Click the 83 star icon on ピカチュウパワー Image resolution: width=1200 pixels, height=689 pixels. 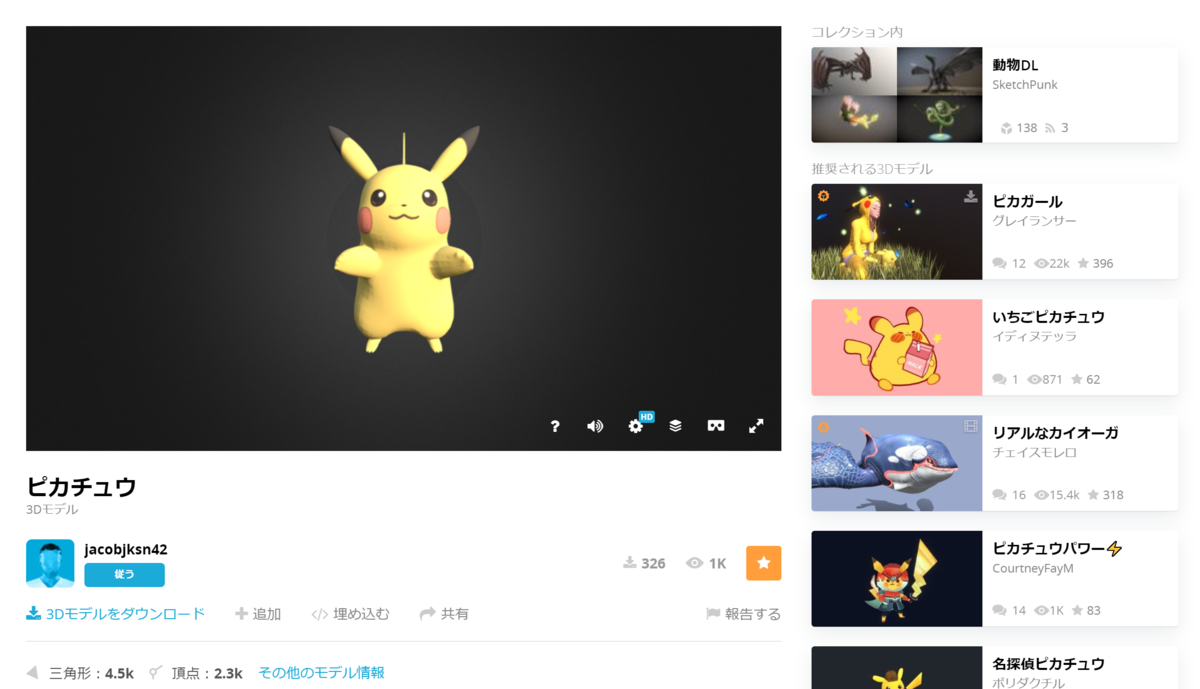click(x=1077, y=611)
